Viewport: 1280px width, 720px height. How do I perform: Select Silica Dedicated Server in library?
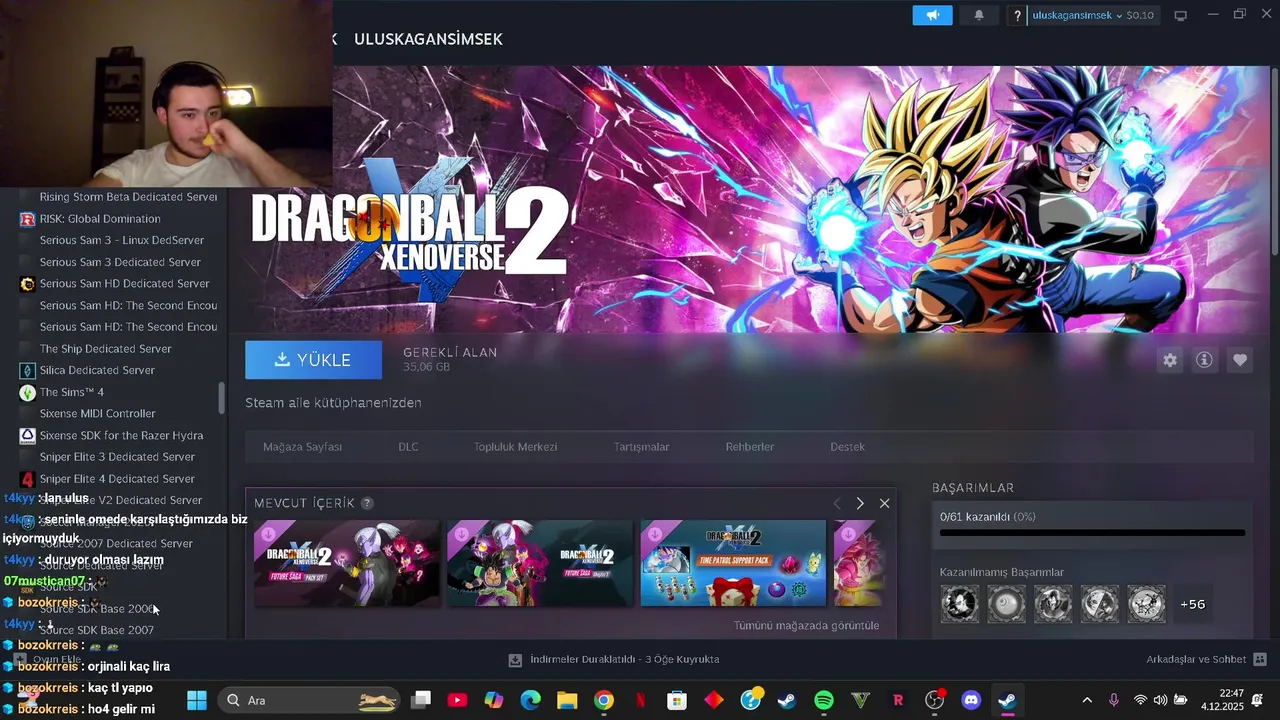[x=97, y=370]
